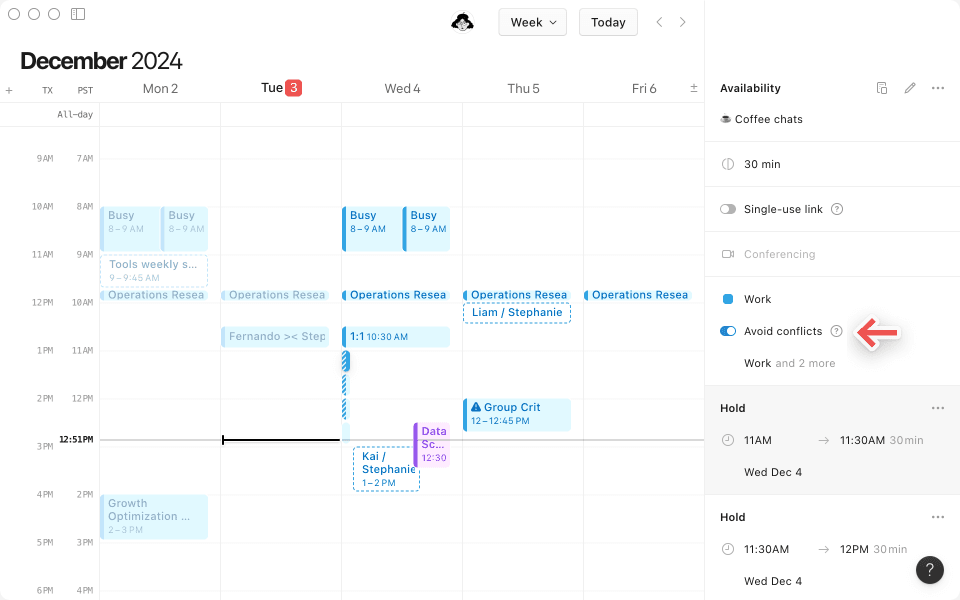The image size is (960, 600).
Task: Click the blue Work calendar color square
Action: pos(728,299)
